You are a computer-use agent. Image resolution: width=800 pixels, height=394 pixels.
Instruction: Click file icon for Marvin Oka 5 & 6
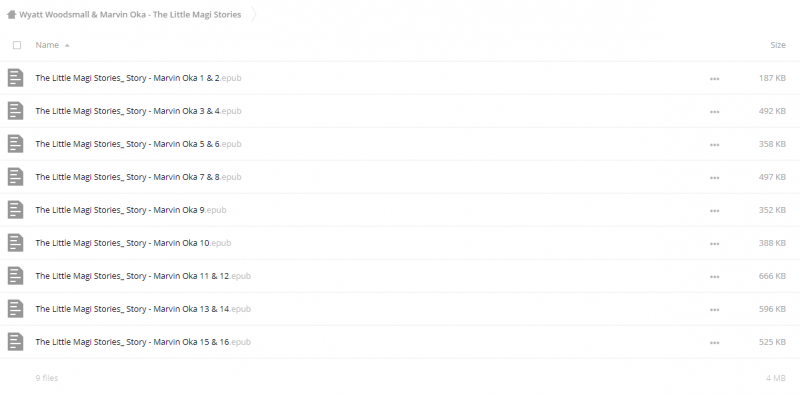click(15, 144)
